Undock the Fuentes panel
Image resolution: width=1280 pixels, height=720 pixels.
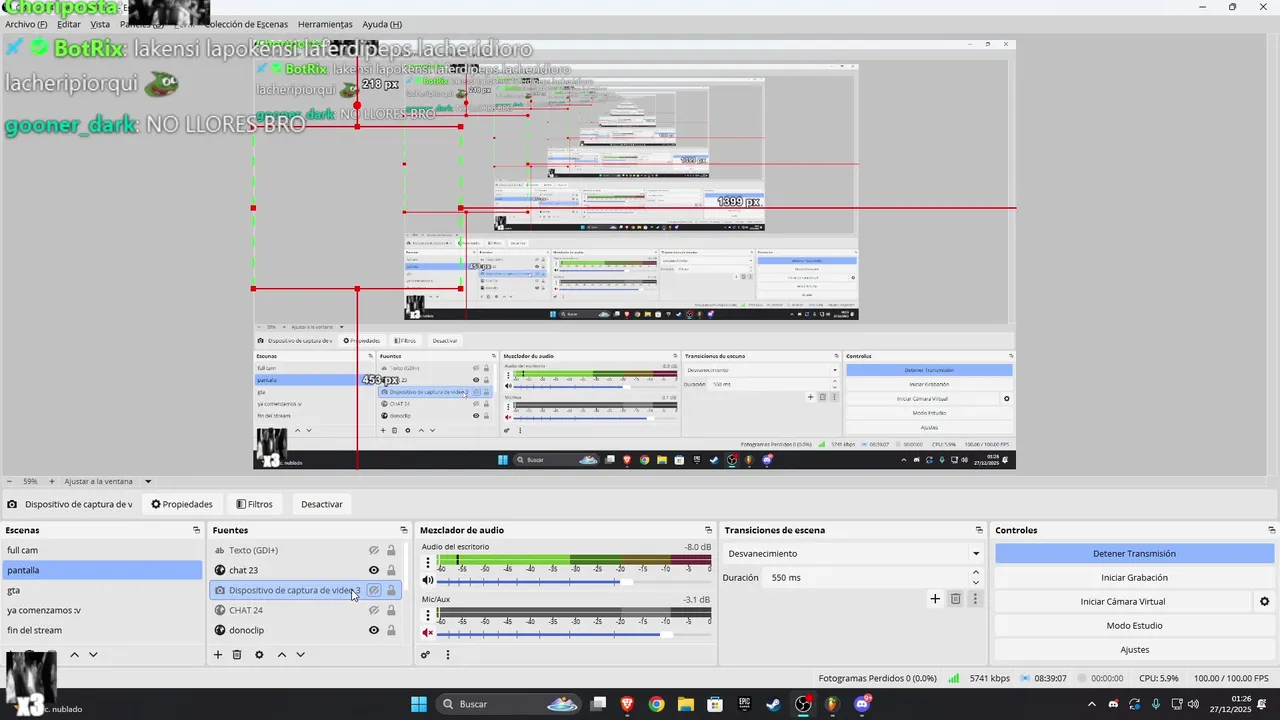click(404, 530)
